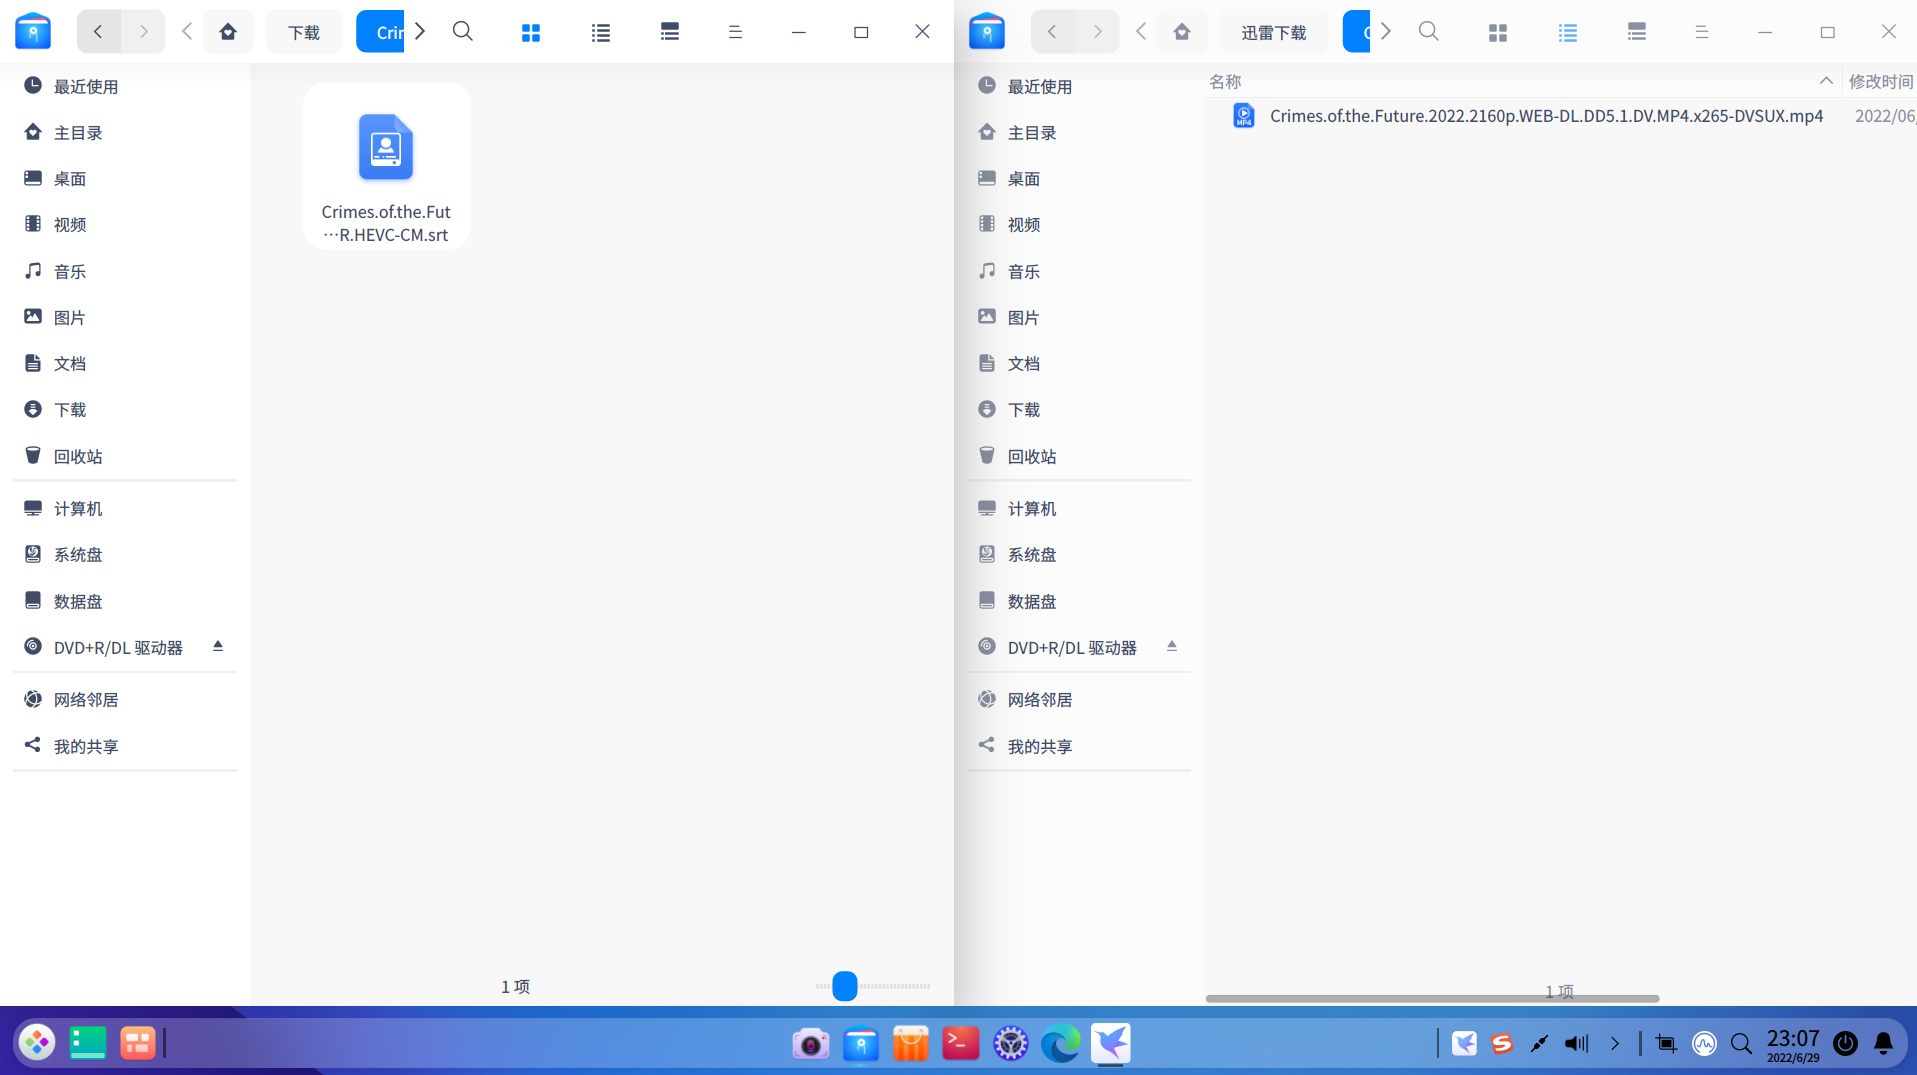
Task: Open 计算机 in left window sidebar
Action: coord(125,508)
